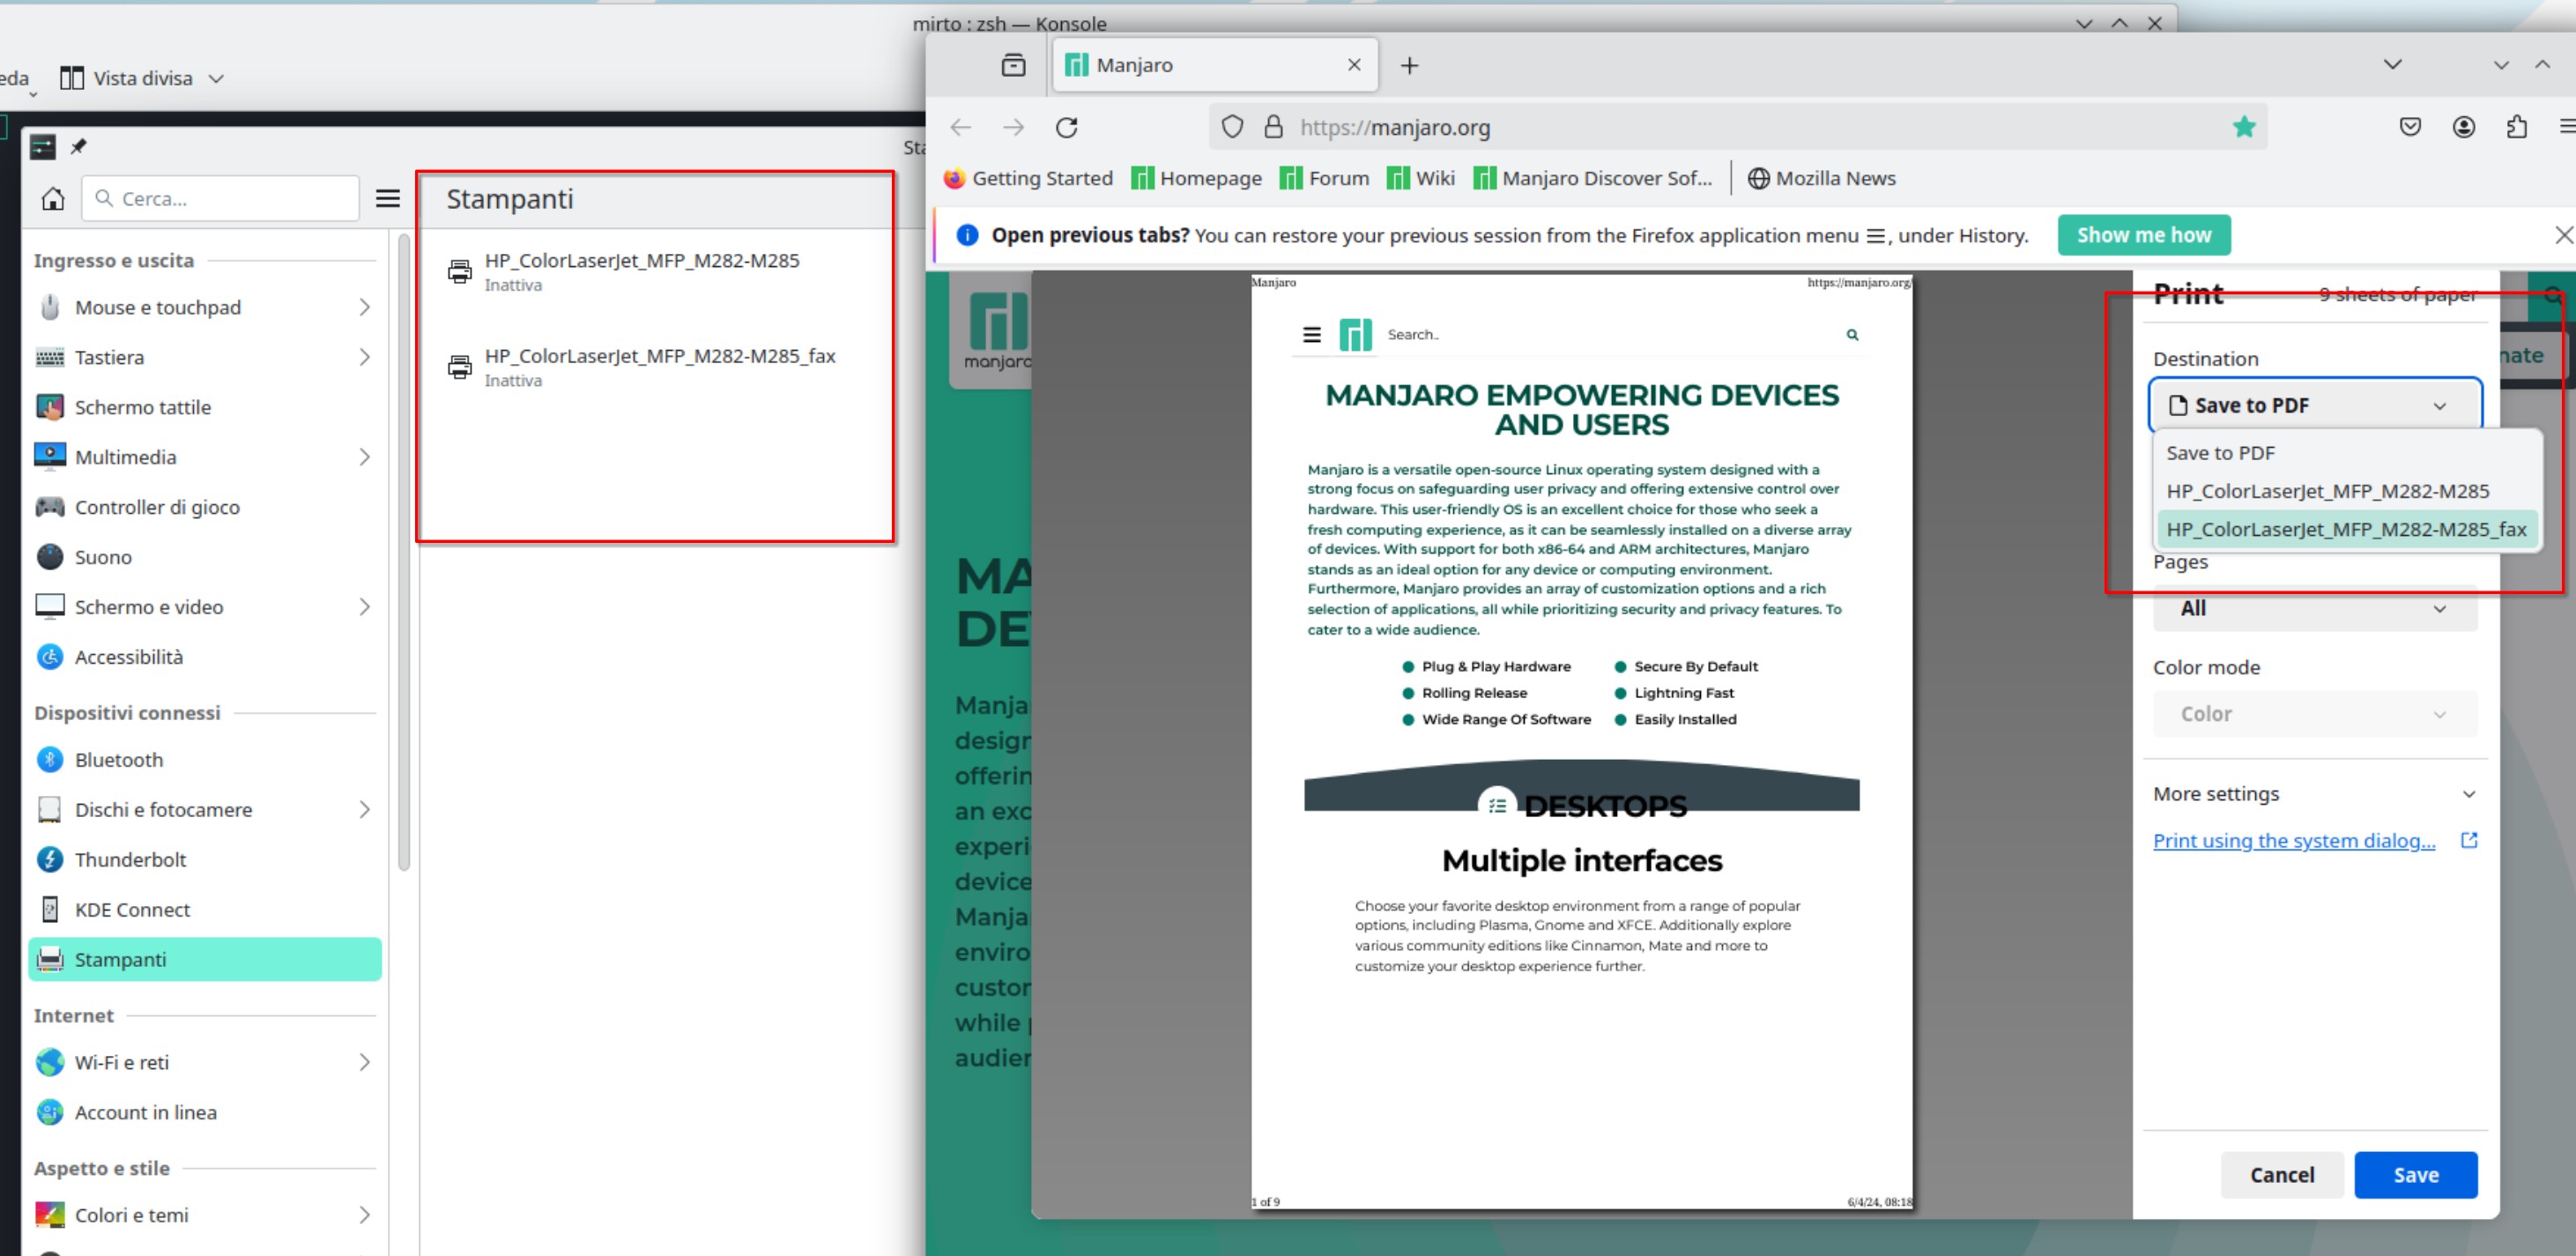Go back using Firefox back arrow
Image resolution: width=2576 pixels, height=1256 pixels.
[x=960, y=127]
